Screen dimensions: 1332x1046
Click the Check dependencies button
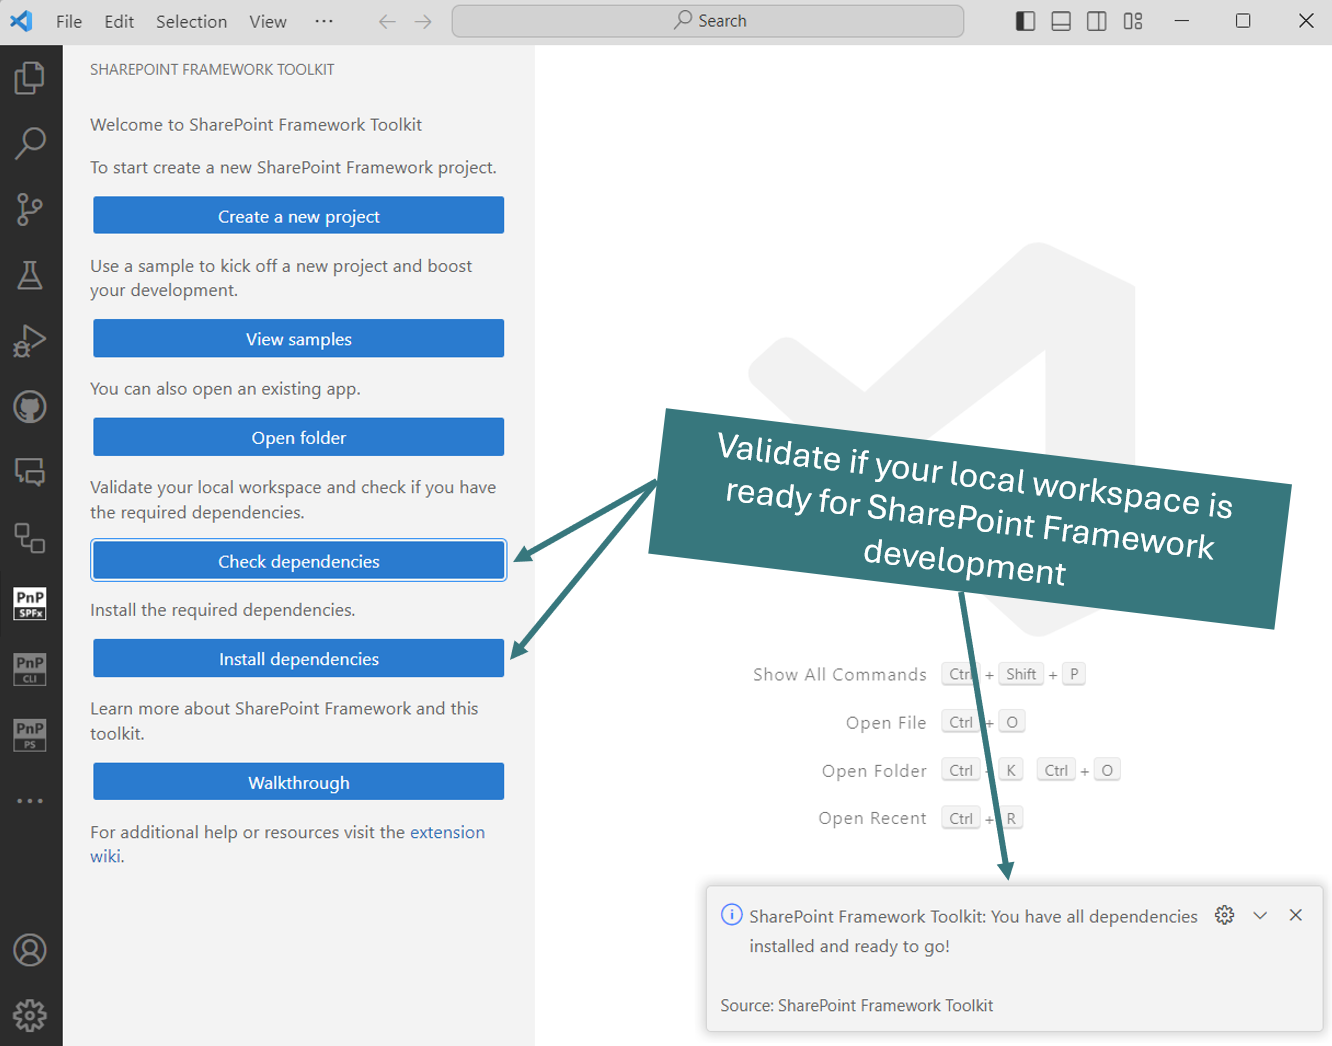299,561
